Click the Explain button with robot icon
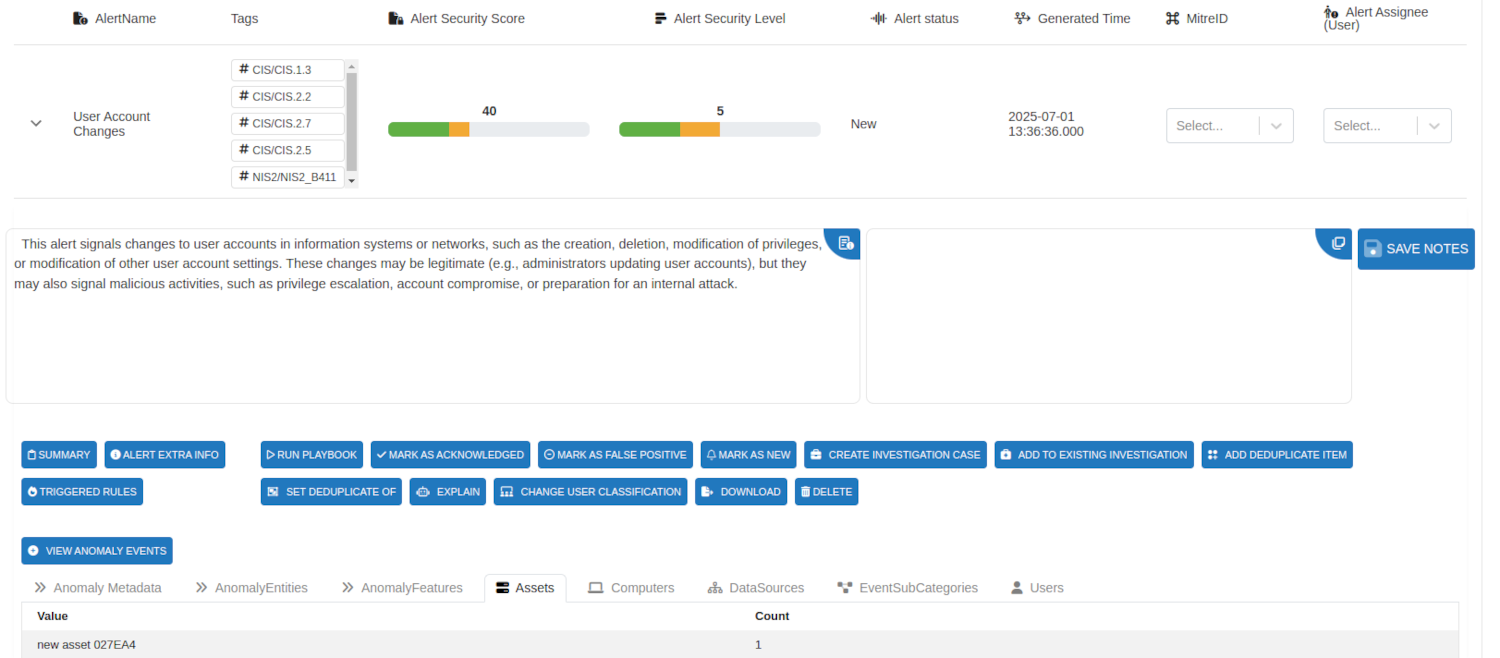Viewport: 1500px width, 658px height. (x=447, y=492)
